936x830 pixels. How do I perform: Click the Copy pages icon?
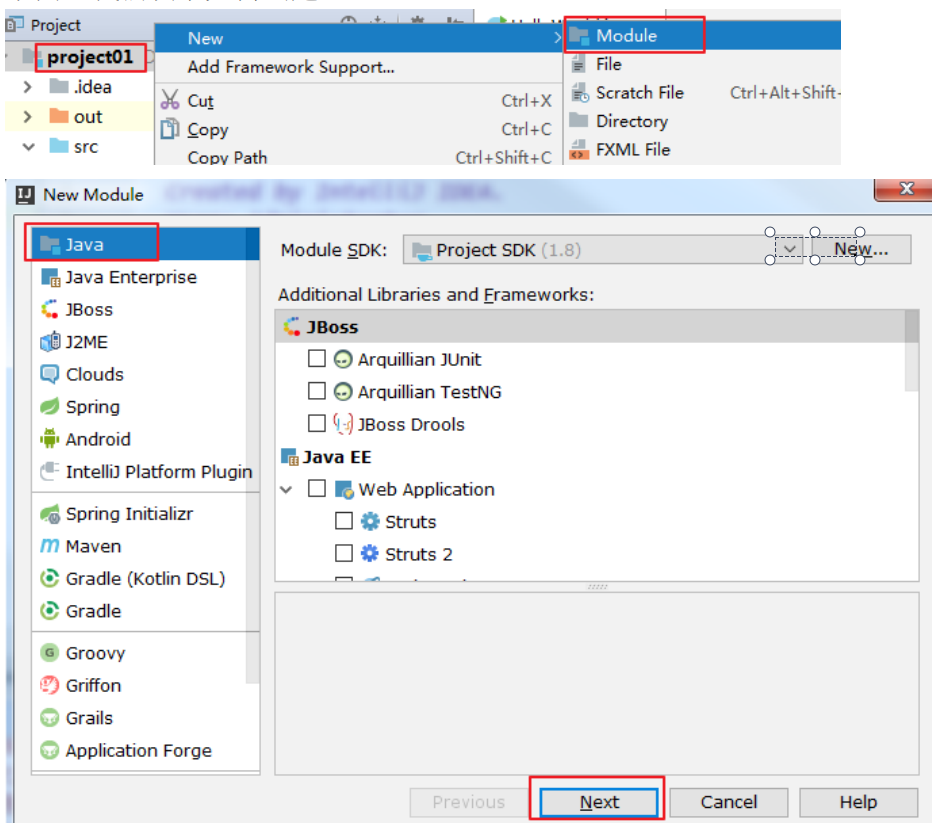click(170, 128)
